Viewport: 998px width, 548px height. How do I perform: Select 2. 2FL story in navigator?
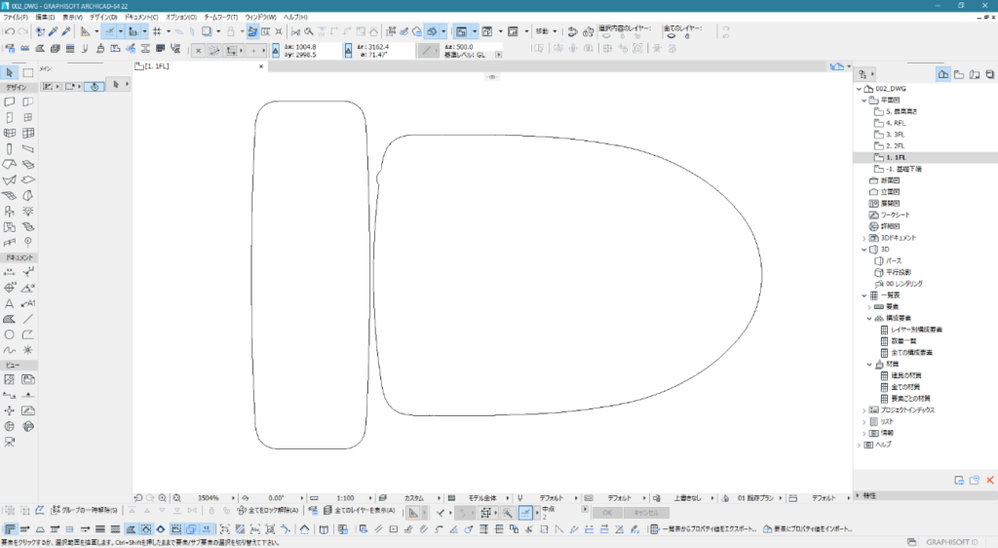click(x=895, y=146)
